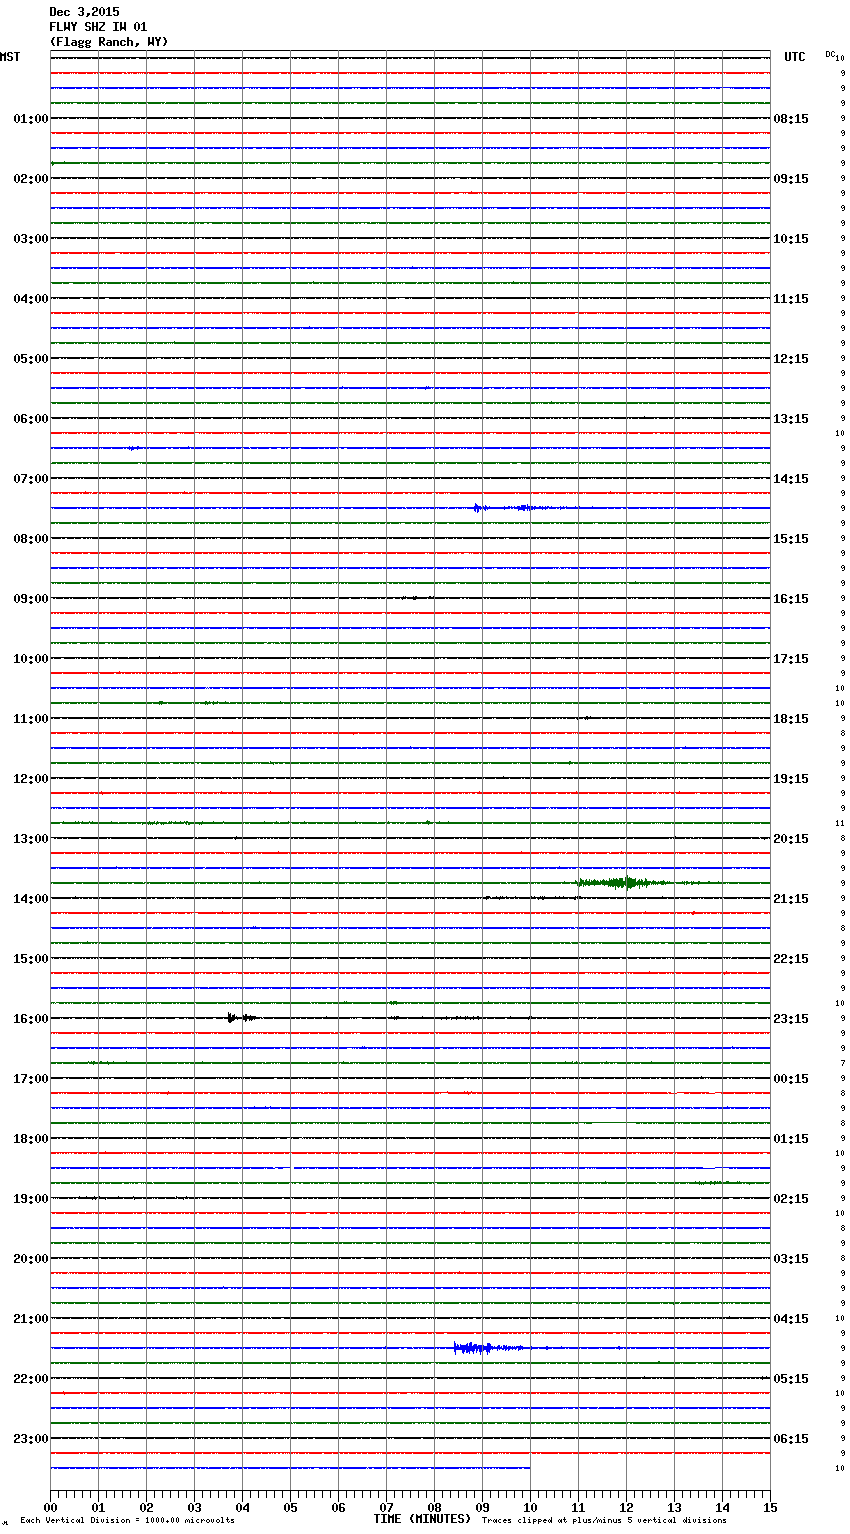The height and width of the screenshot is (1534, 850).
Task: Click the '15' minute tick on bottom axis
Action: click(770, 1507)
